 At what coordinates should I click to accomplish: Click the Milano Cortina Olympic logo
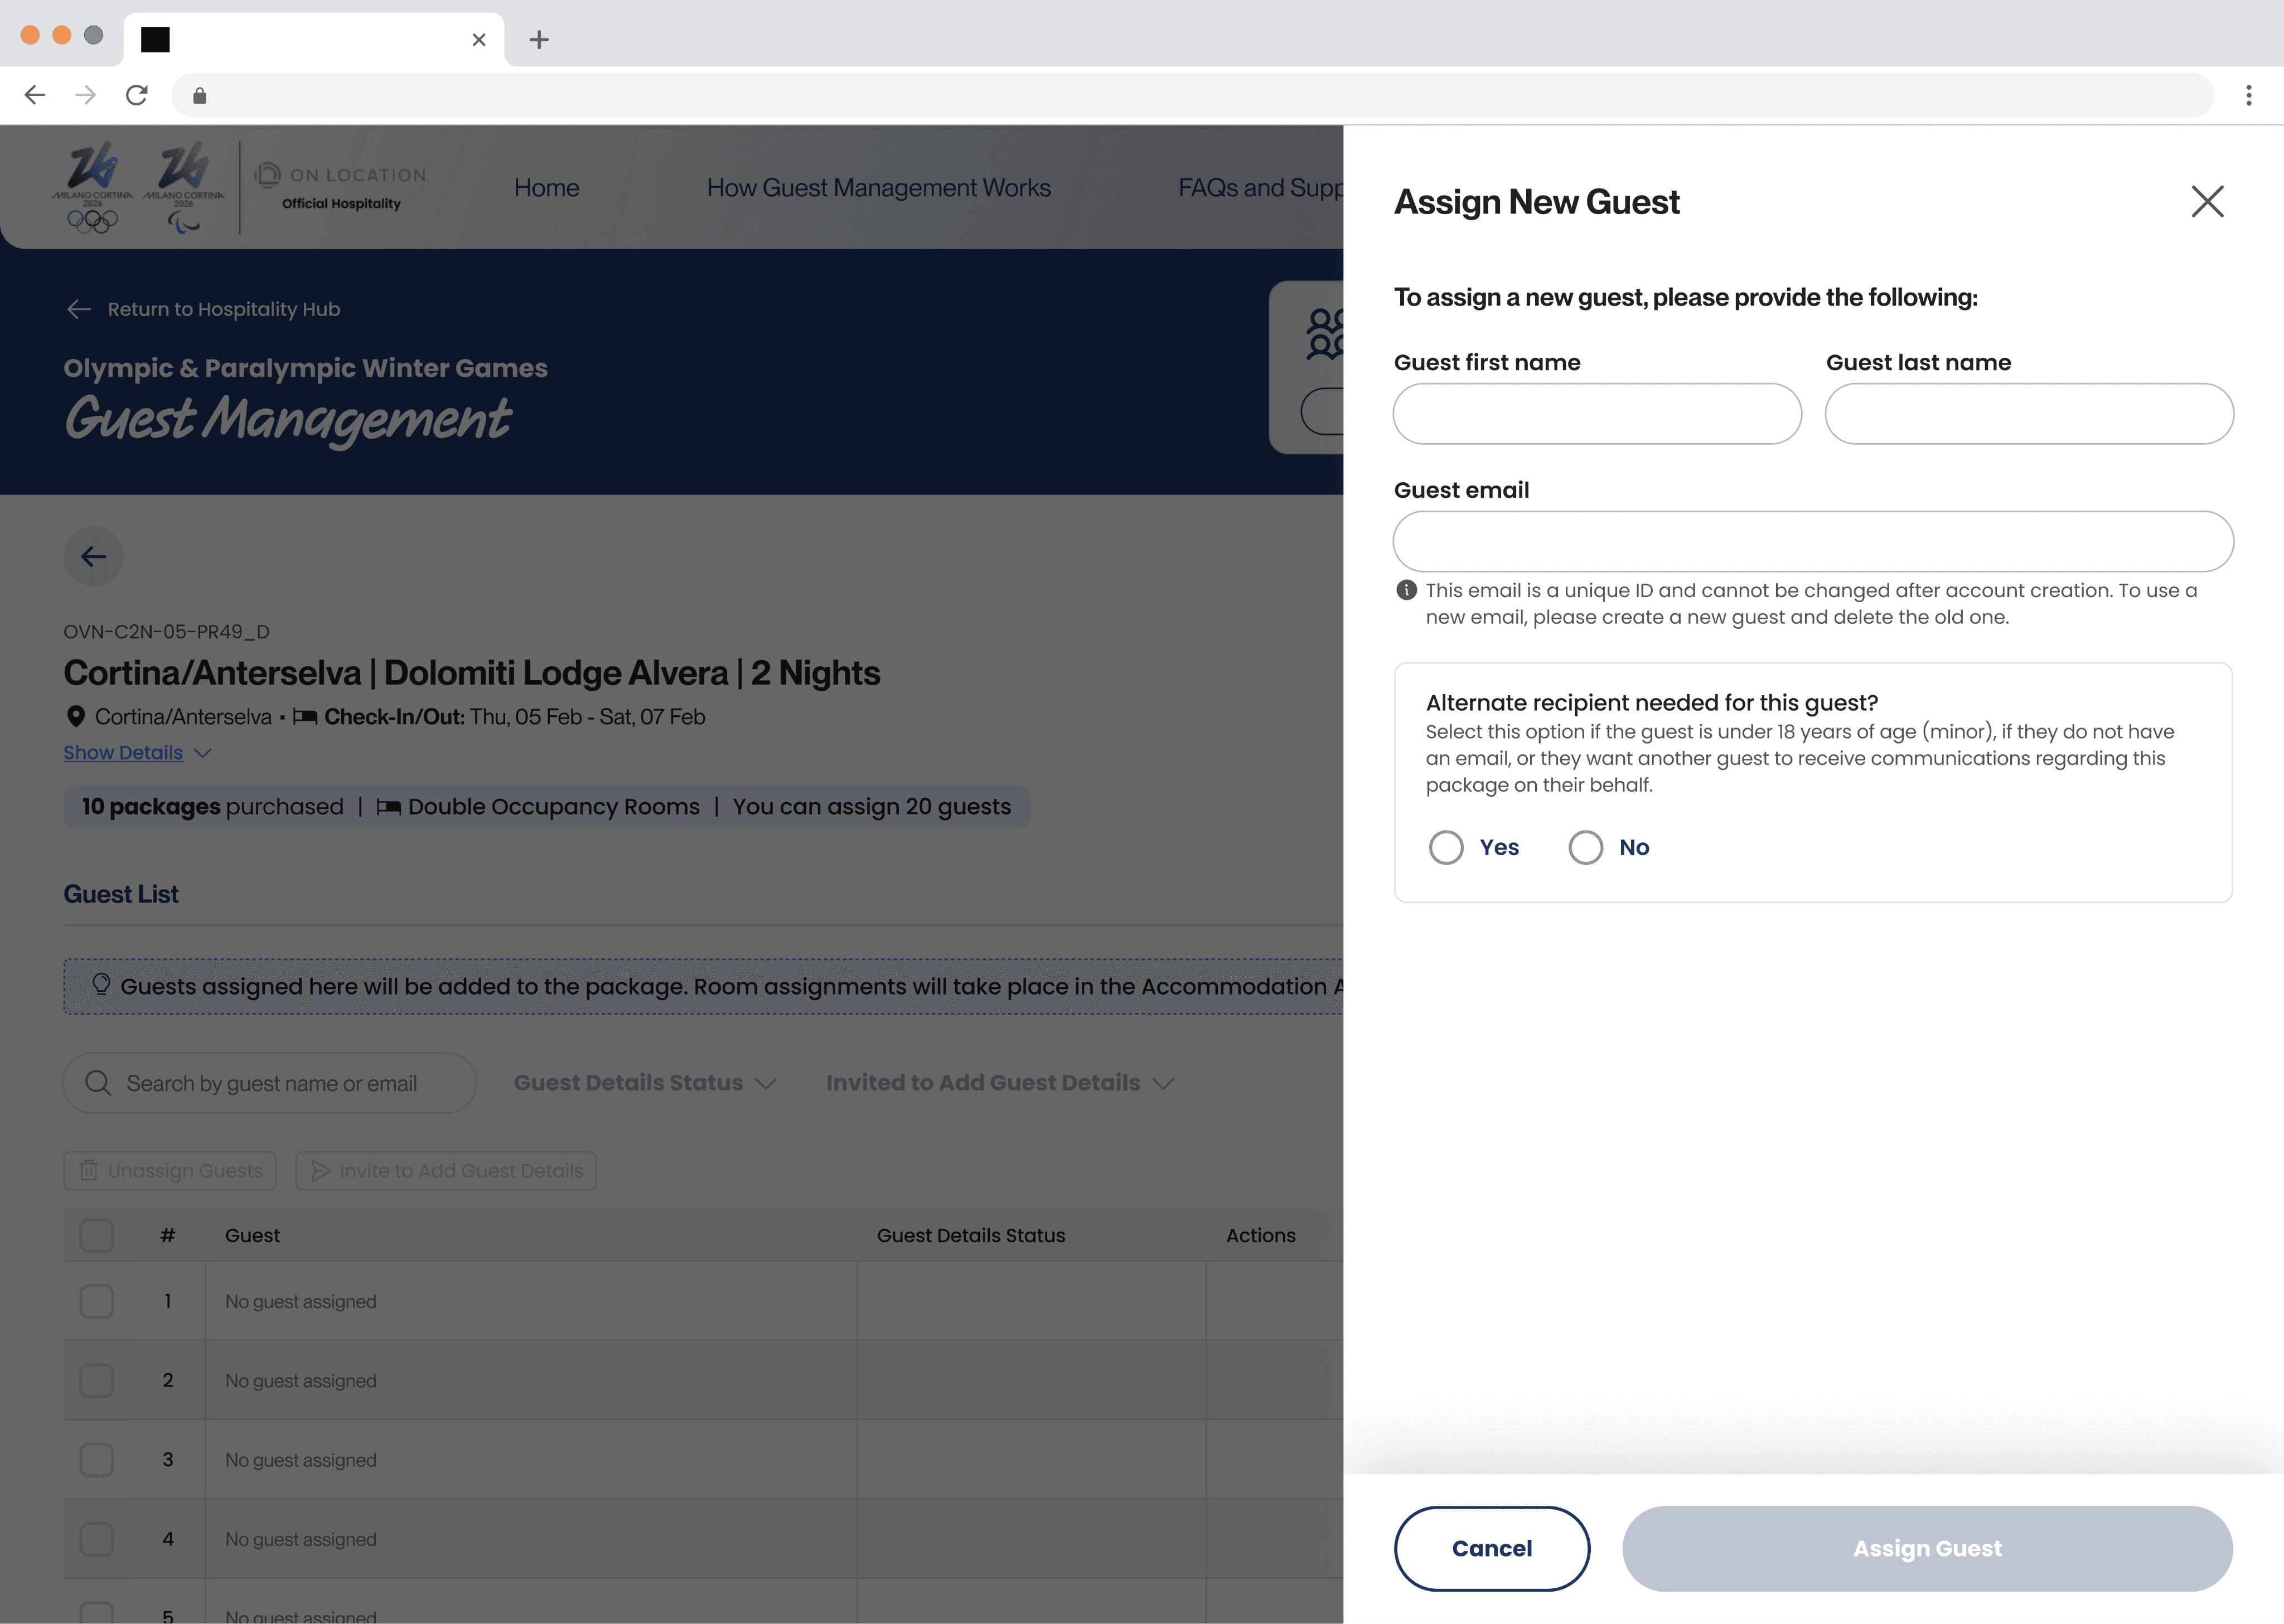(93, 187)
